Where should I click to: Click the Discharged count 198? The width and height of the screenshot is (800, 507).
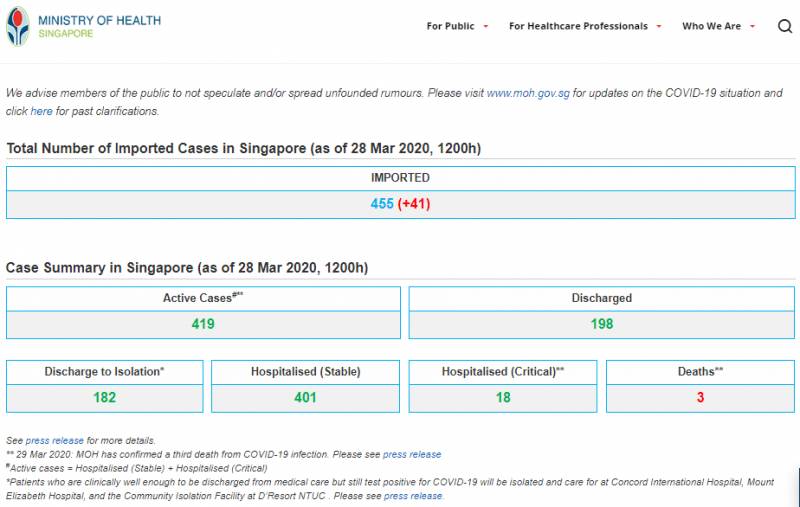tap(601, 324)
